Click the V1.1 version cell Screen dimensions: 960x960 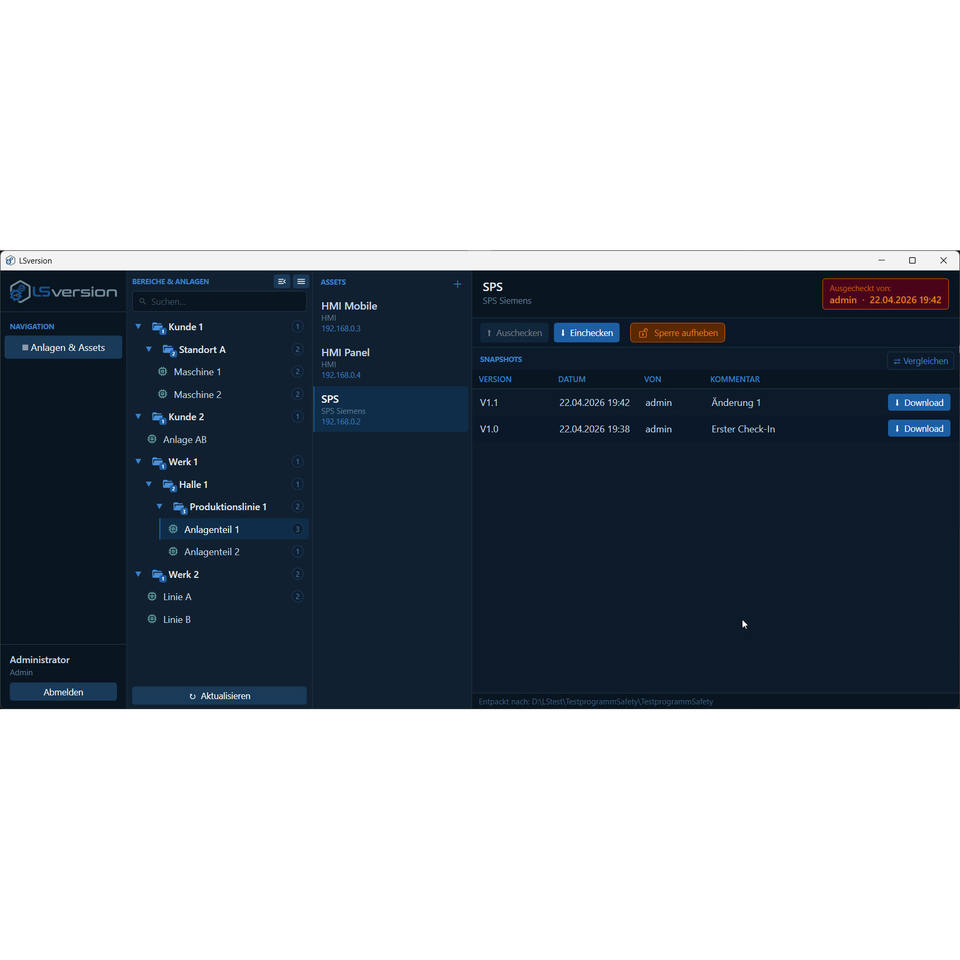click(x=489, y=402)
